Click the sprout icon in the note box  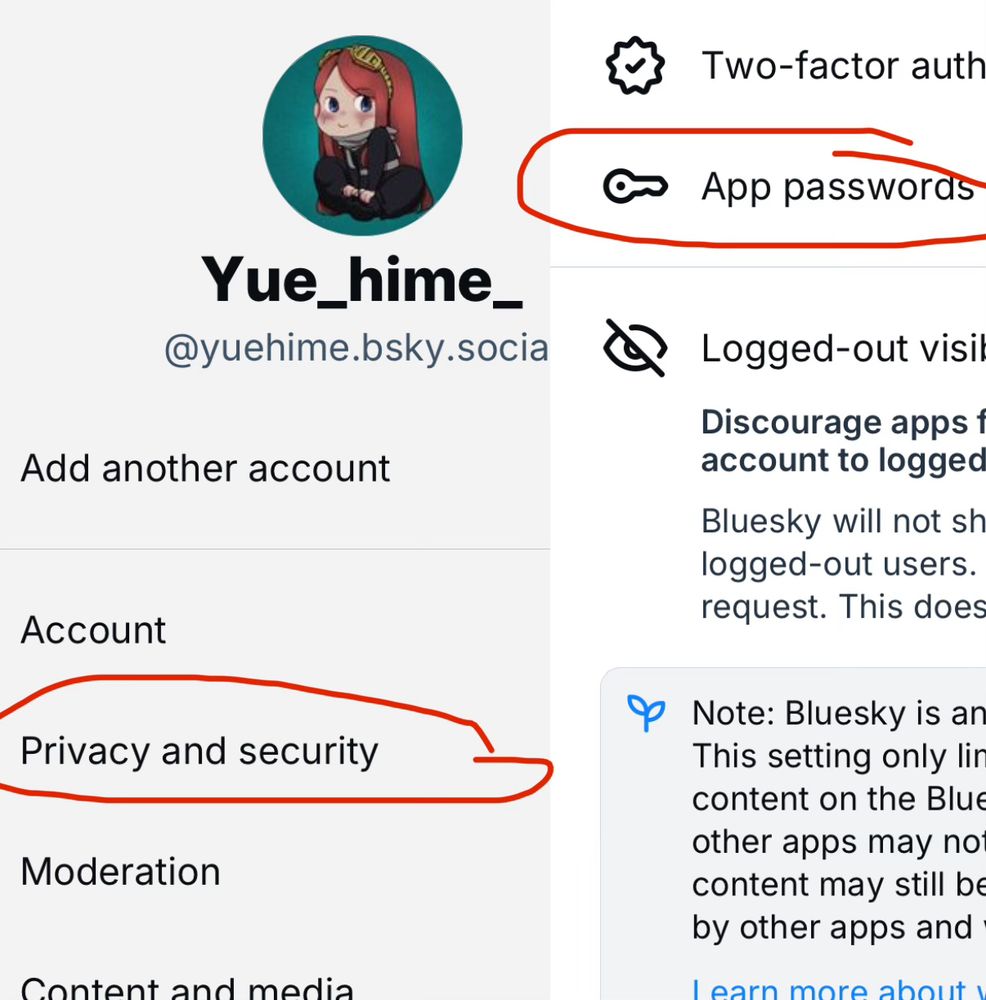(x=646, y=713)
